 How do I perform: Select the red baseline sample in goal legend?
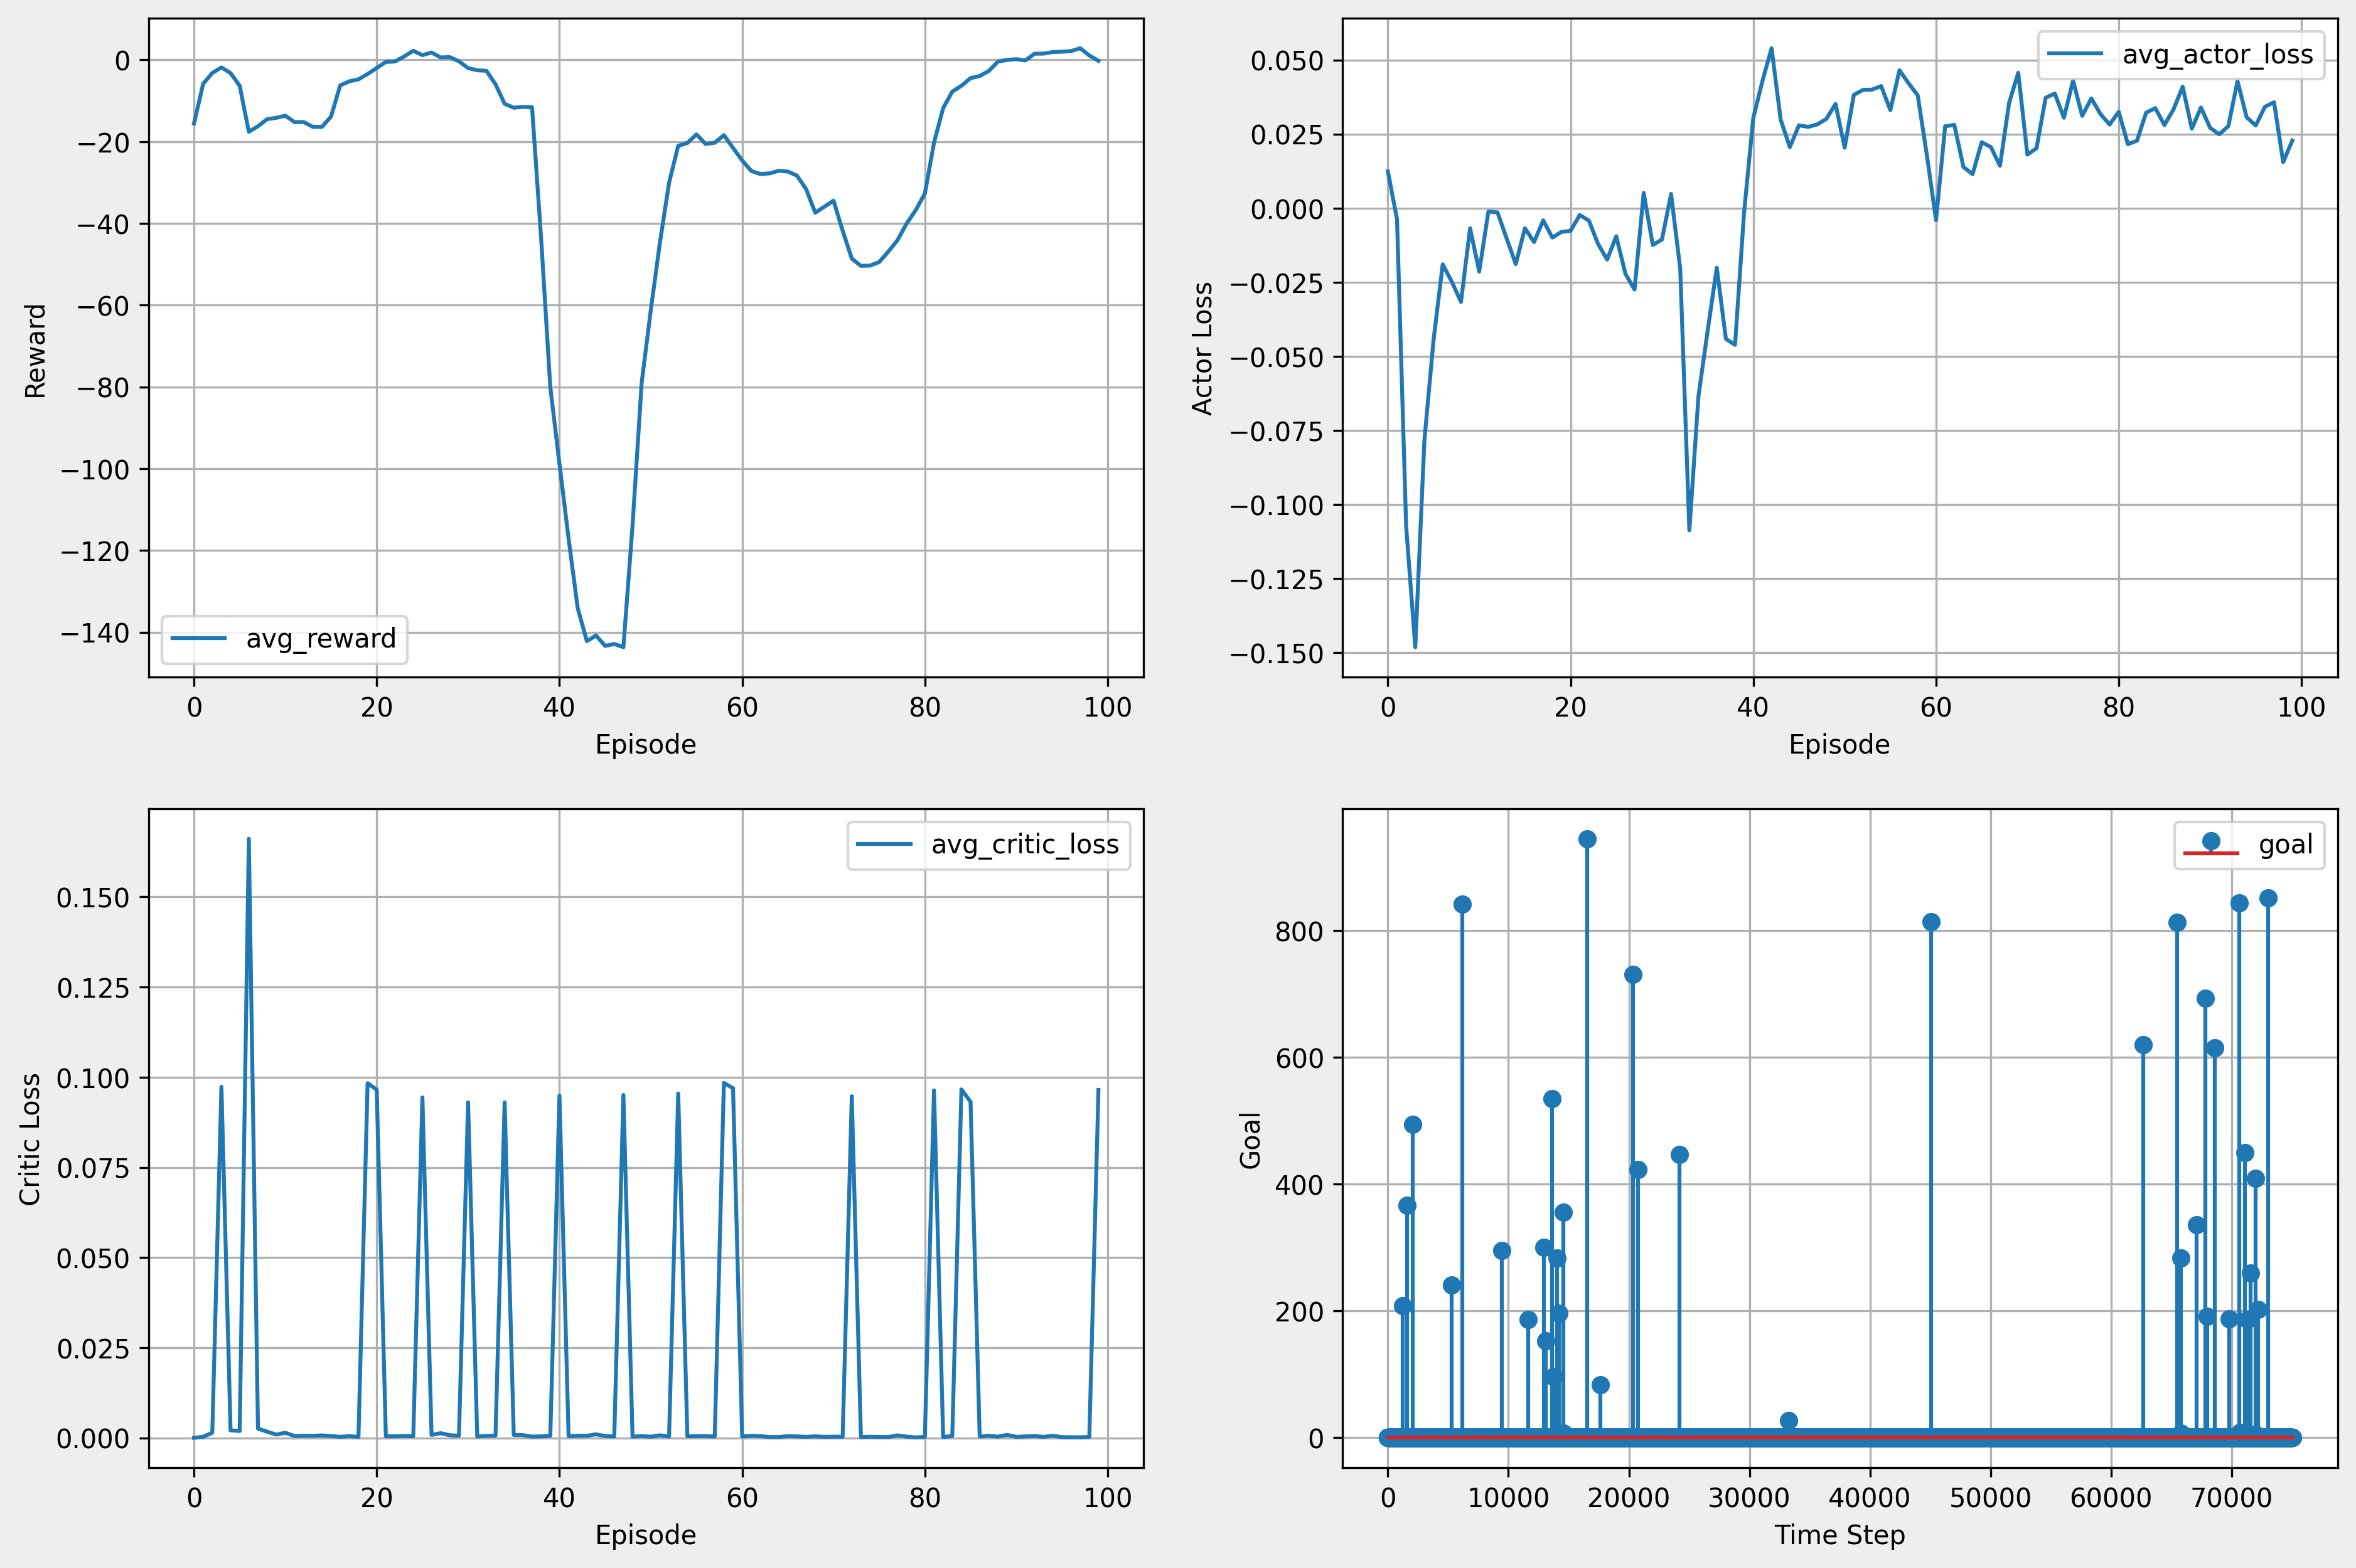point(2211,853)
